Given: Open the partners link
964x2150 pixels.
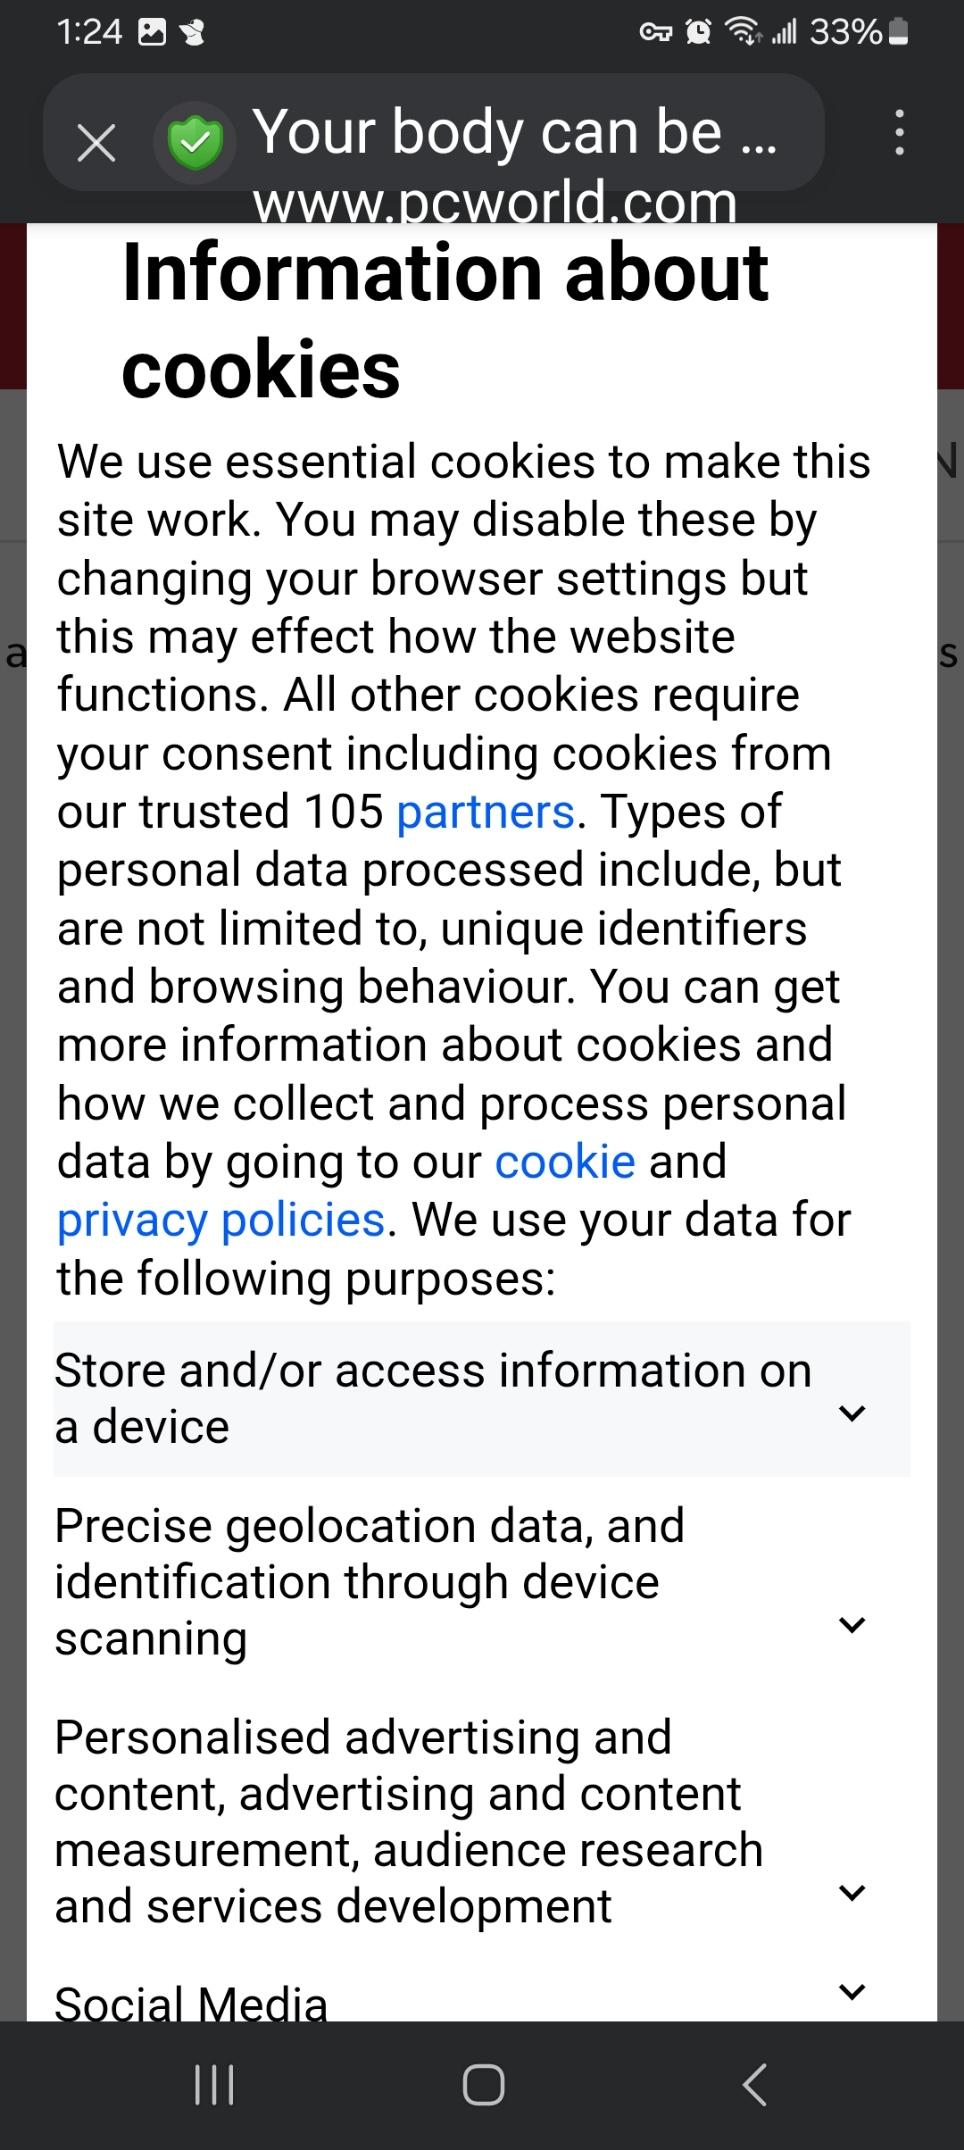Looking at the screenshot, I should point(486,812).
